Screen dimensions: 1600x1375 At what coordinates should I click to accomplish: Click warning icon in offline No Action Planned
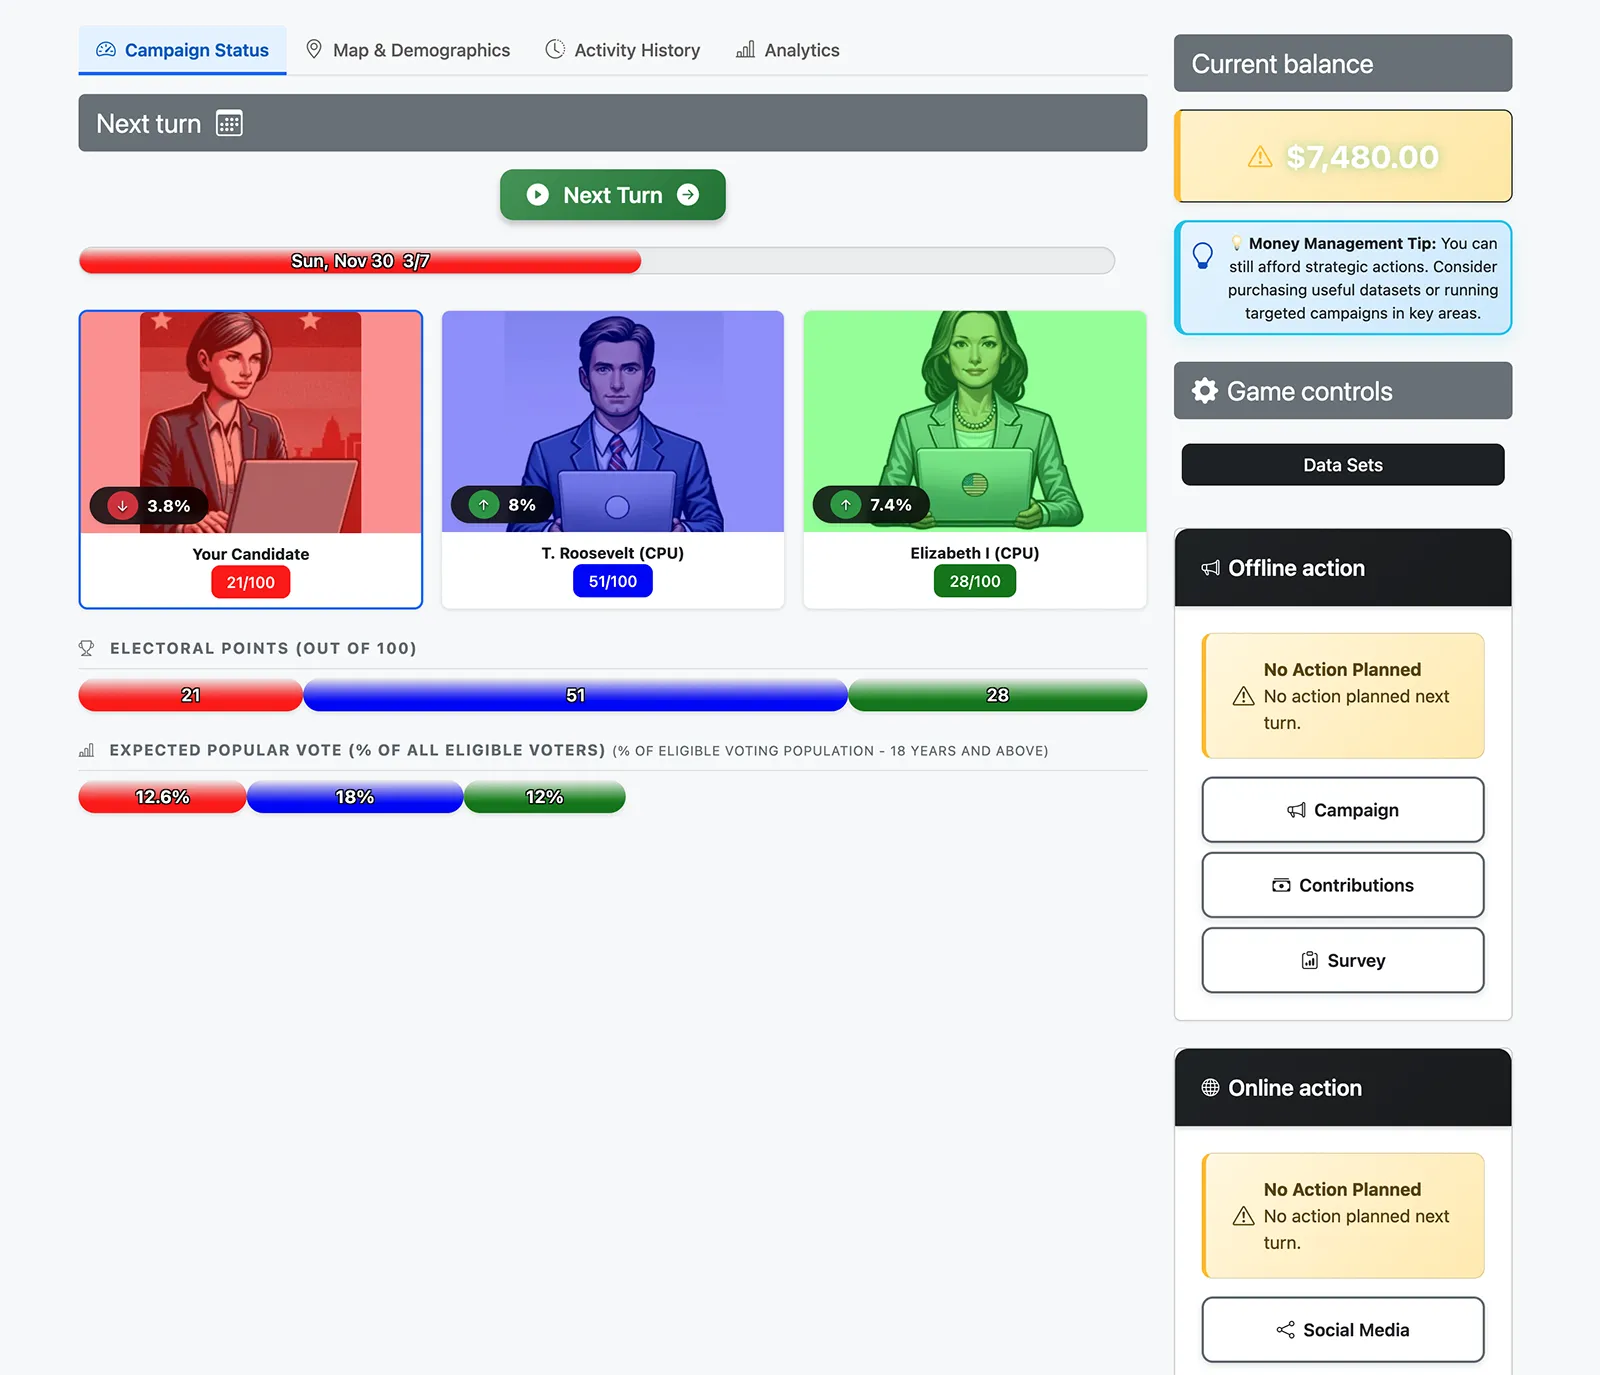tap(1244, 696)
